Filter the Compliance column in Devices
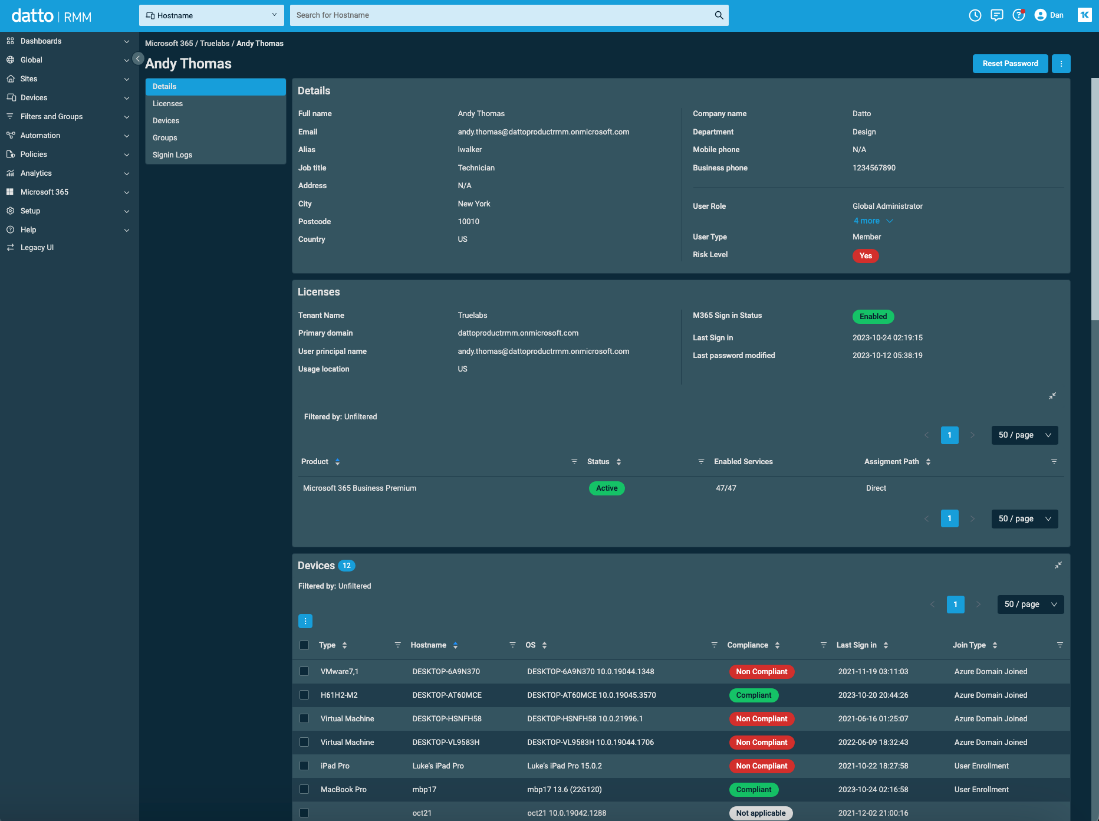1099x821 pixels. point(824,645)
